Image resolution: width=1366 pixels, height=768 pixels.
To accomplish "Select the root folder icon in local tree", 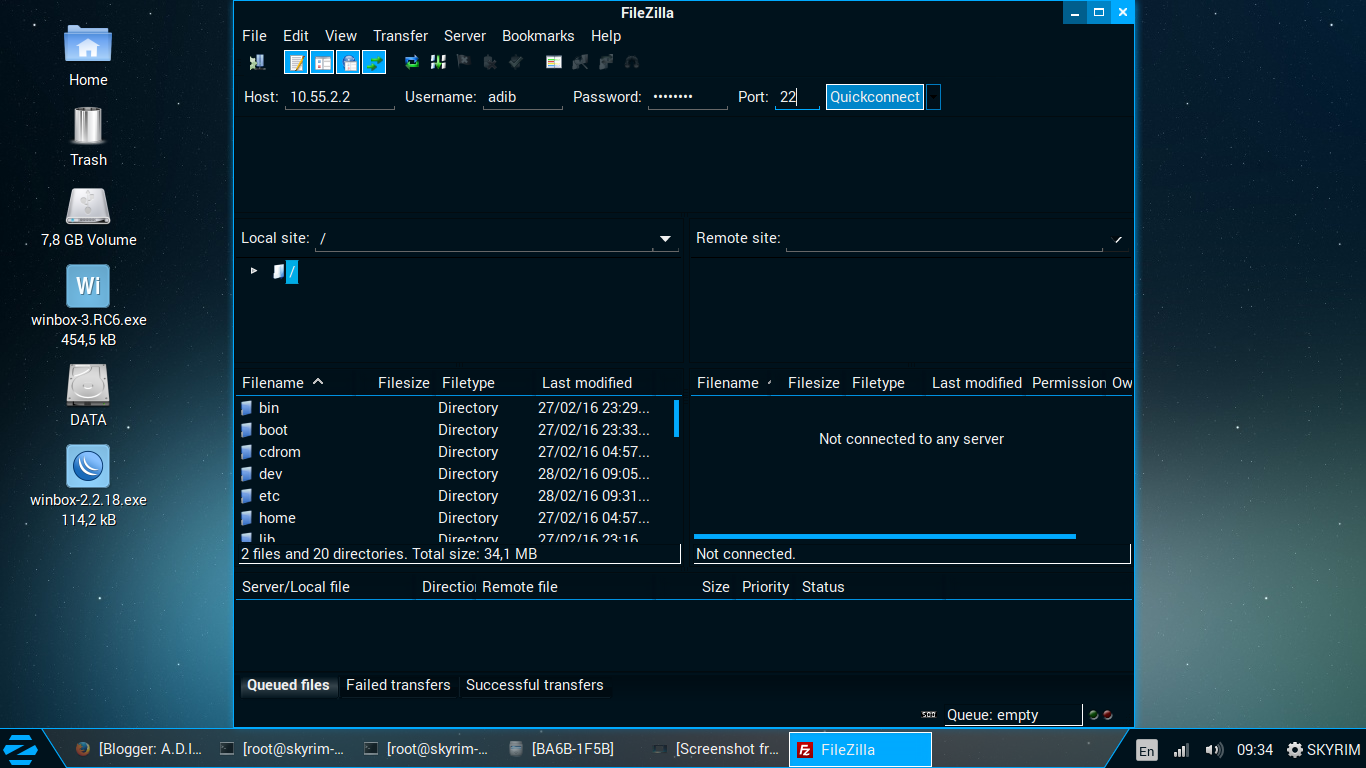I will coord(278,271).
